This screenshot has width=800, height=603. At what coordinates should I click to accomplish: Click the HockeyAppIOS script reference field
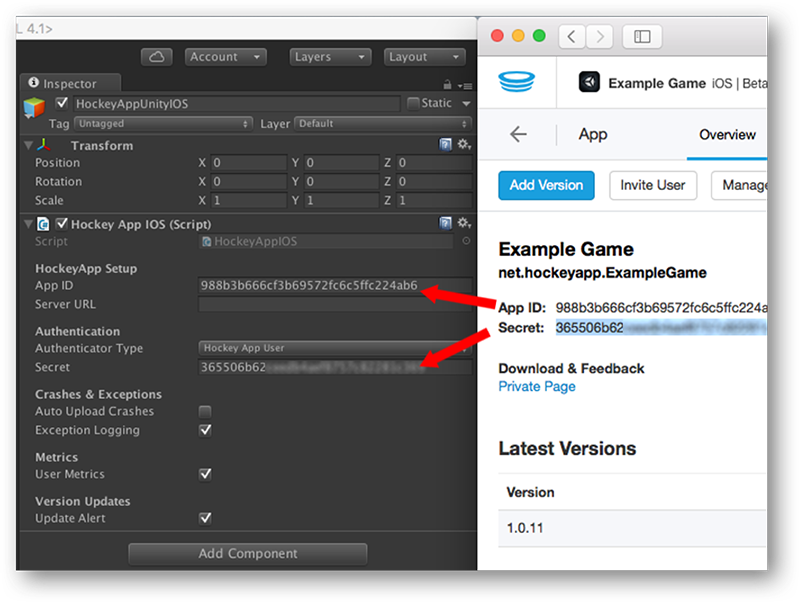326,241
